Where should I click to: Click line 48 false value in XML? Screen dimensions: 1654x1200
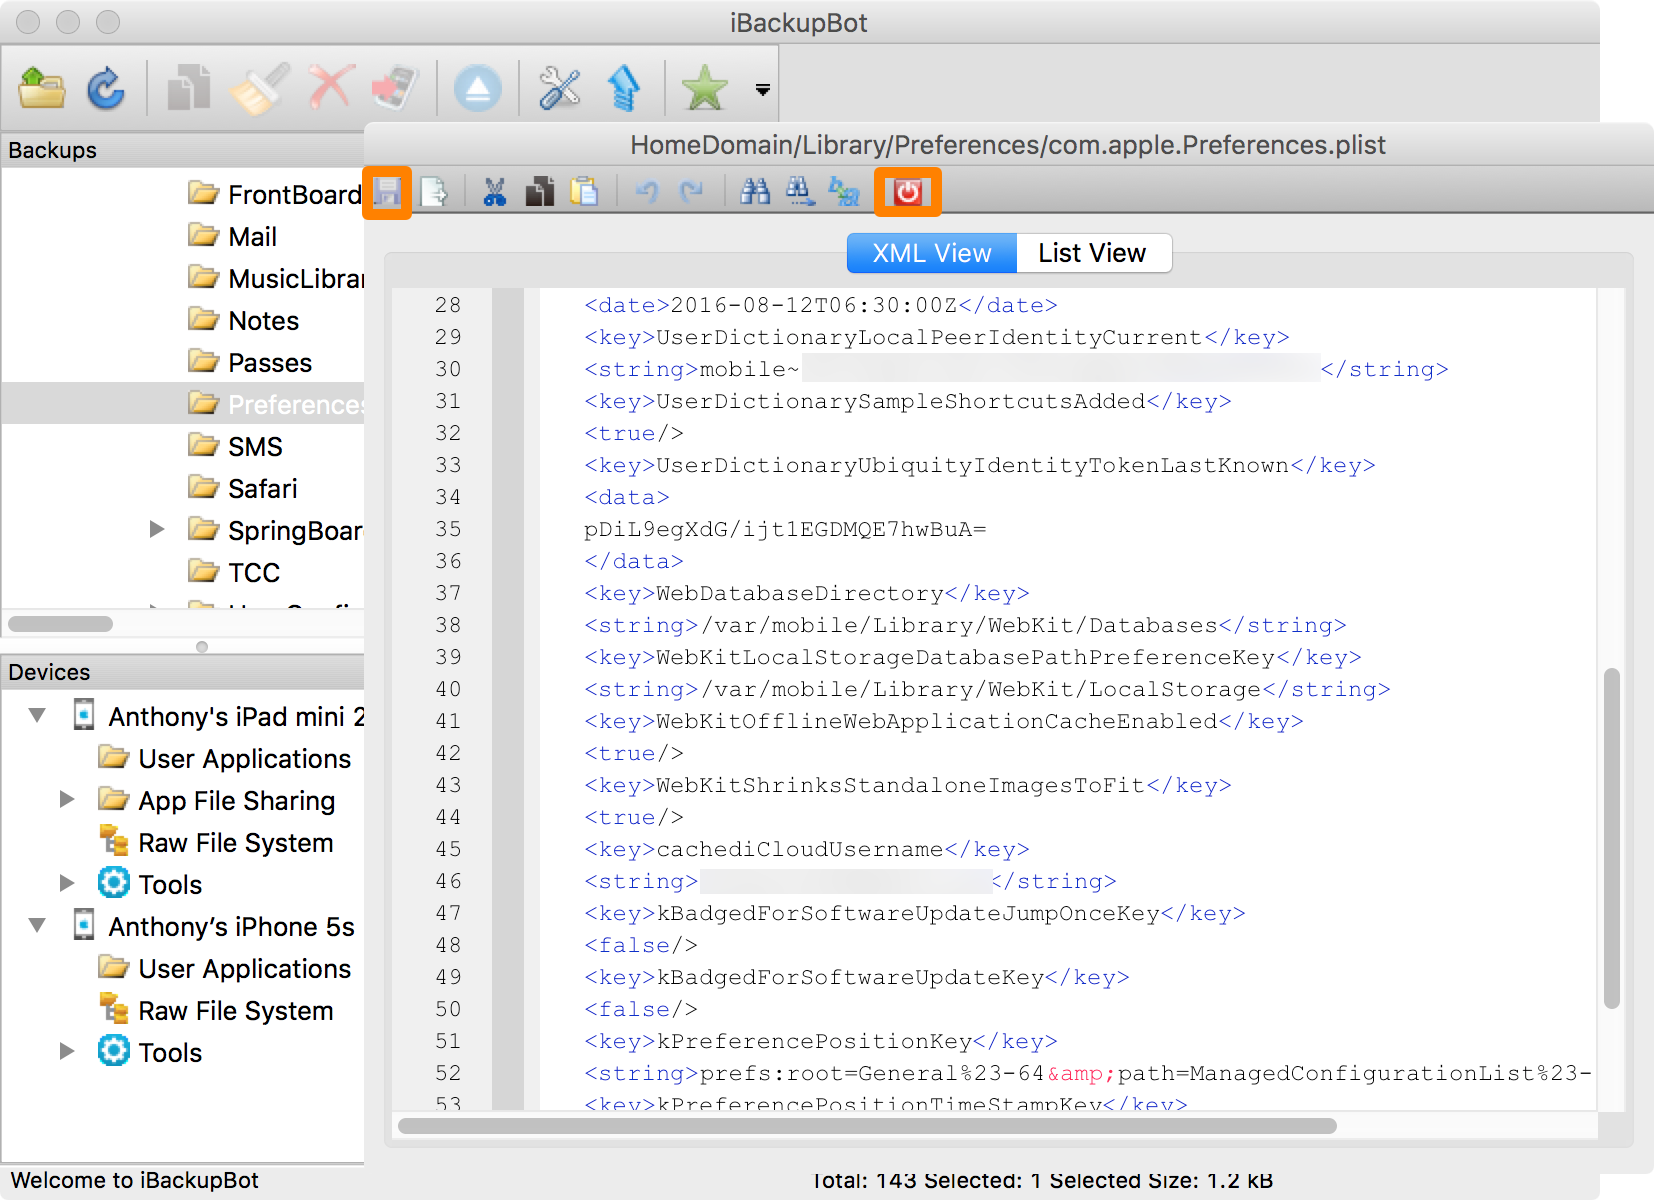pos(641,945)
